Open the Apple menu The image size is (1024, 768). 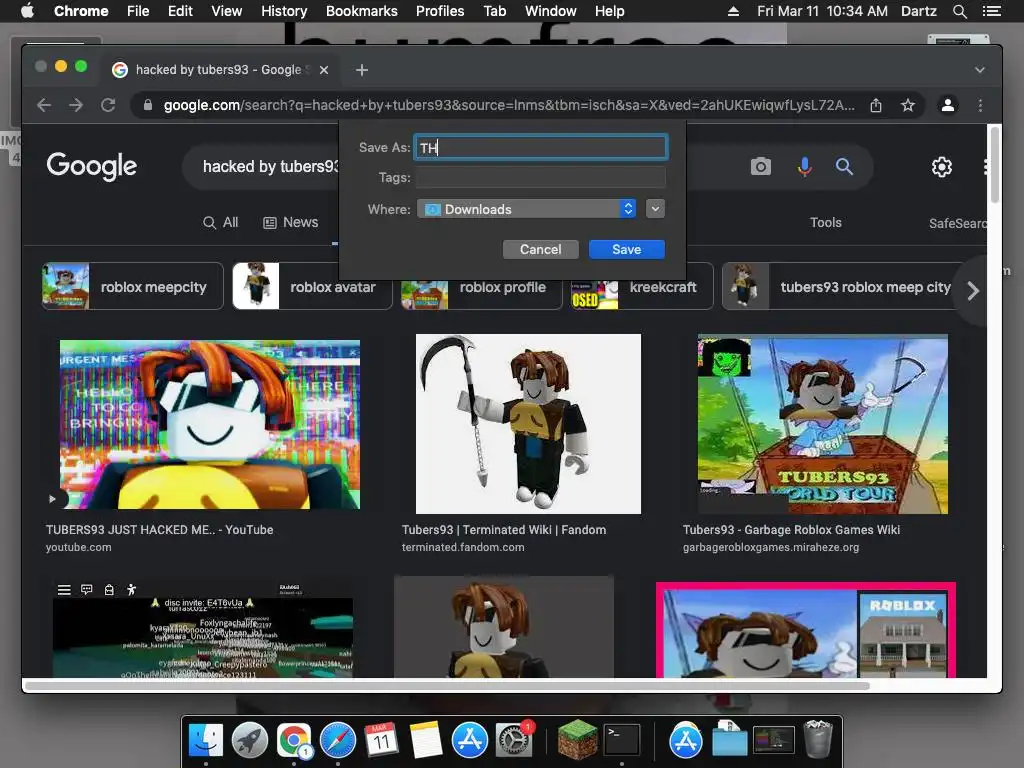pos(27,11)
